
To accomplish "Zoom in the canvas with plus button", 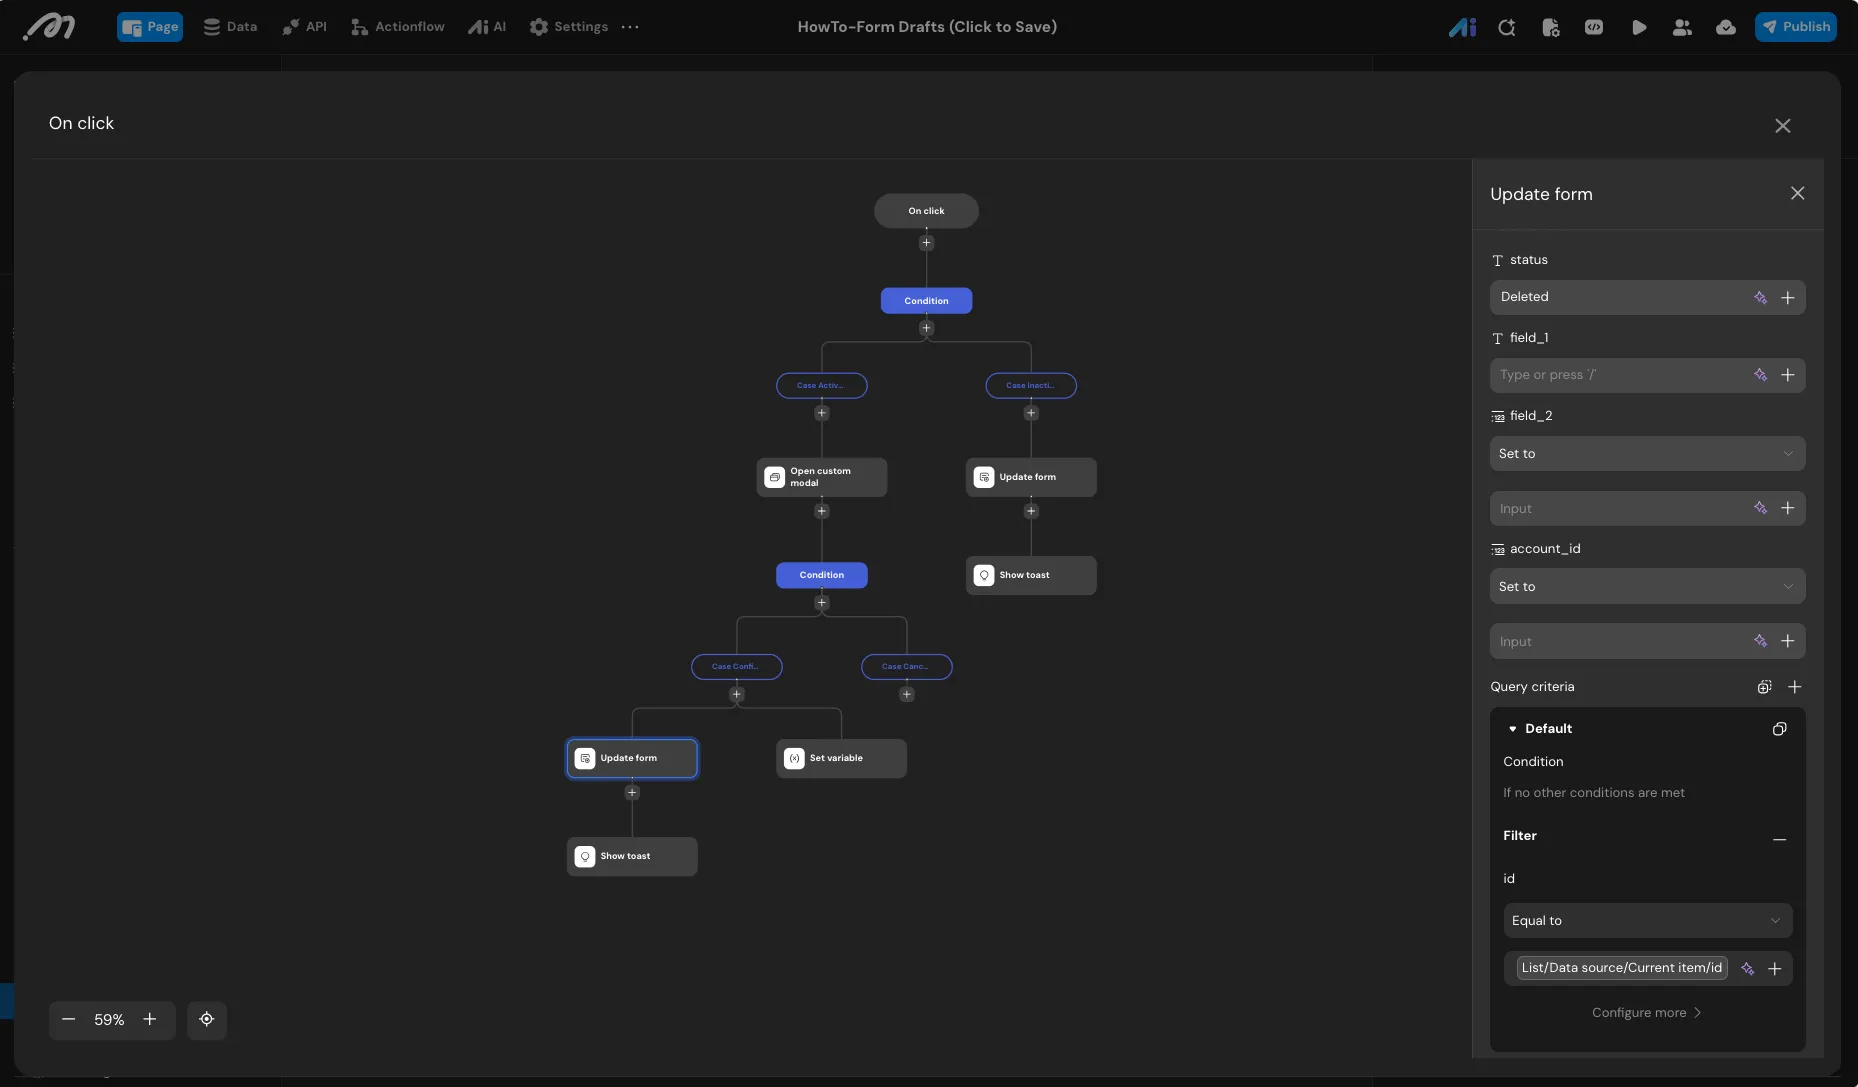I will point(150,1019).
